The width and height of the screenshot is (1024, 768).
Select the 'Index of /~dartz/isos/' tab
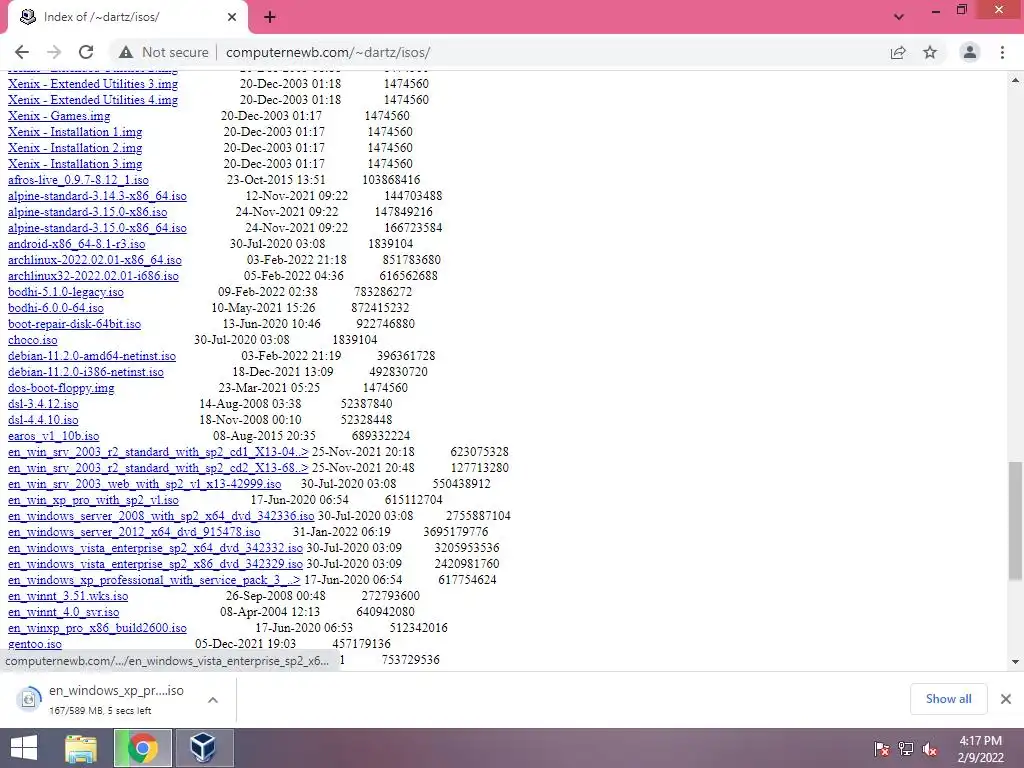point(127,18)
